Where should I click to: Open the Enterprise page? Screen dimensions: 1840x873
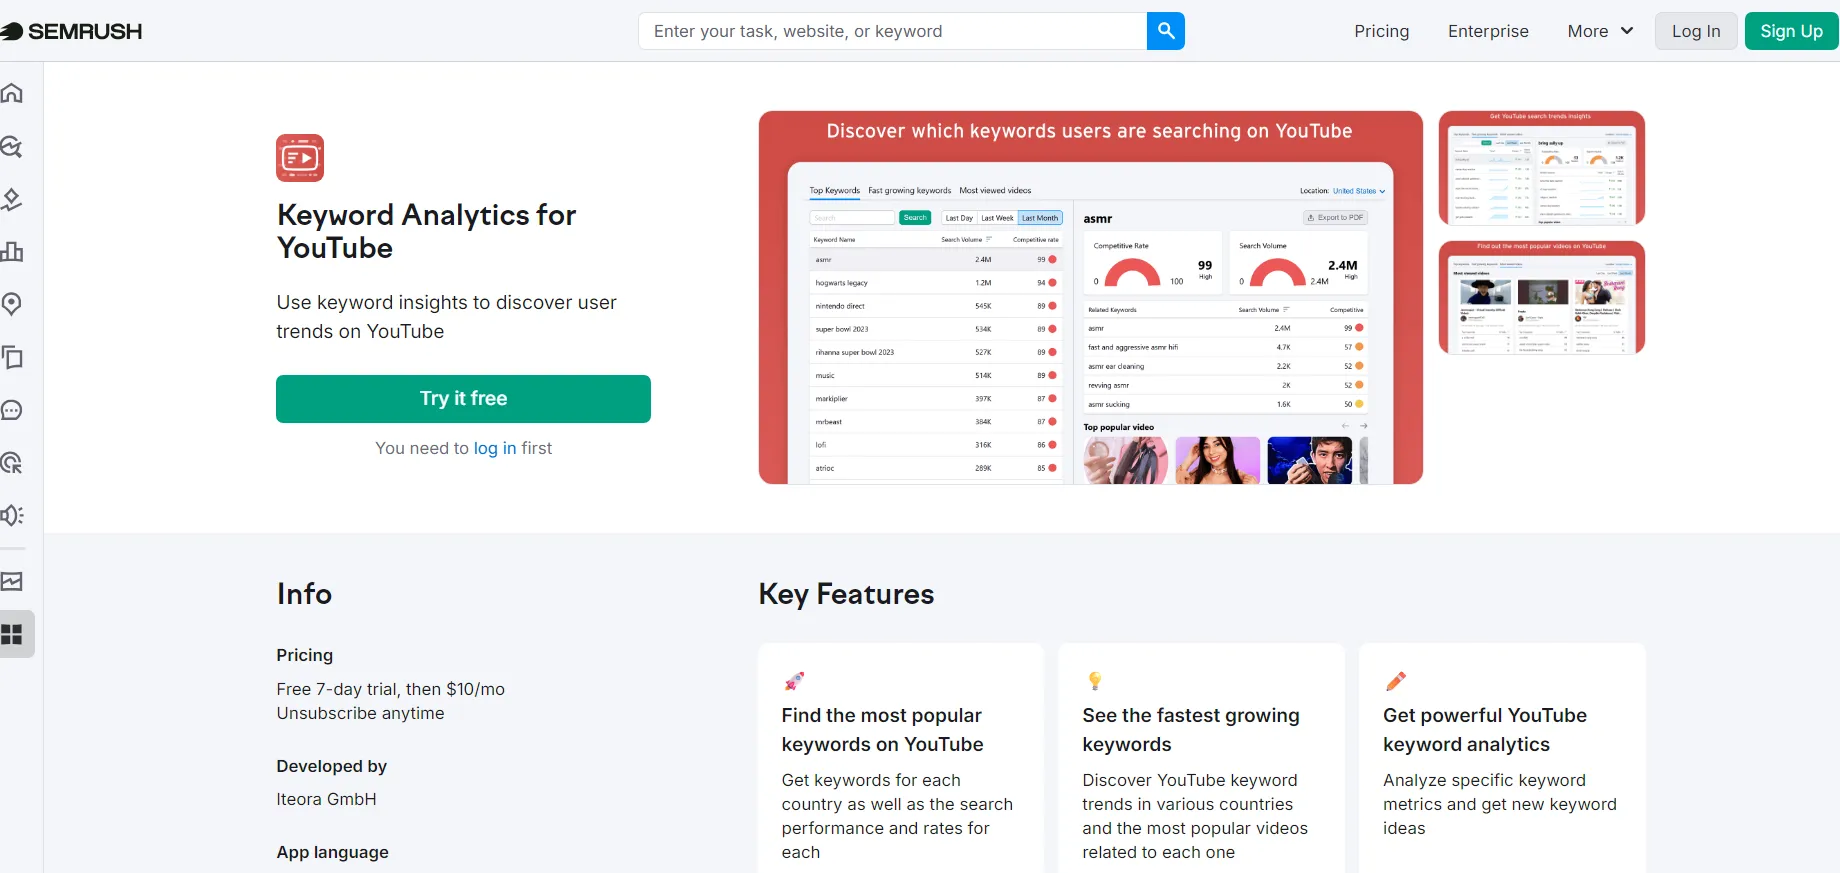click(1488, 31)
